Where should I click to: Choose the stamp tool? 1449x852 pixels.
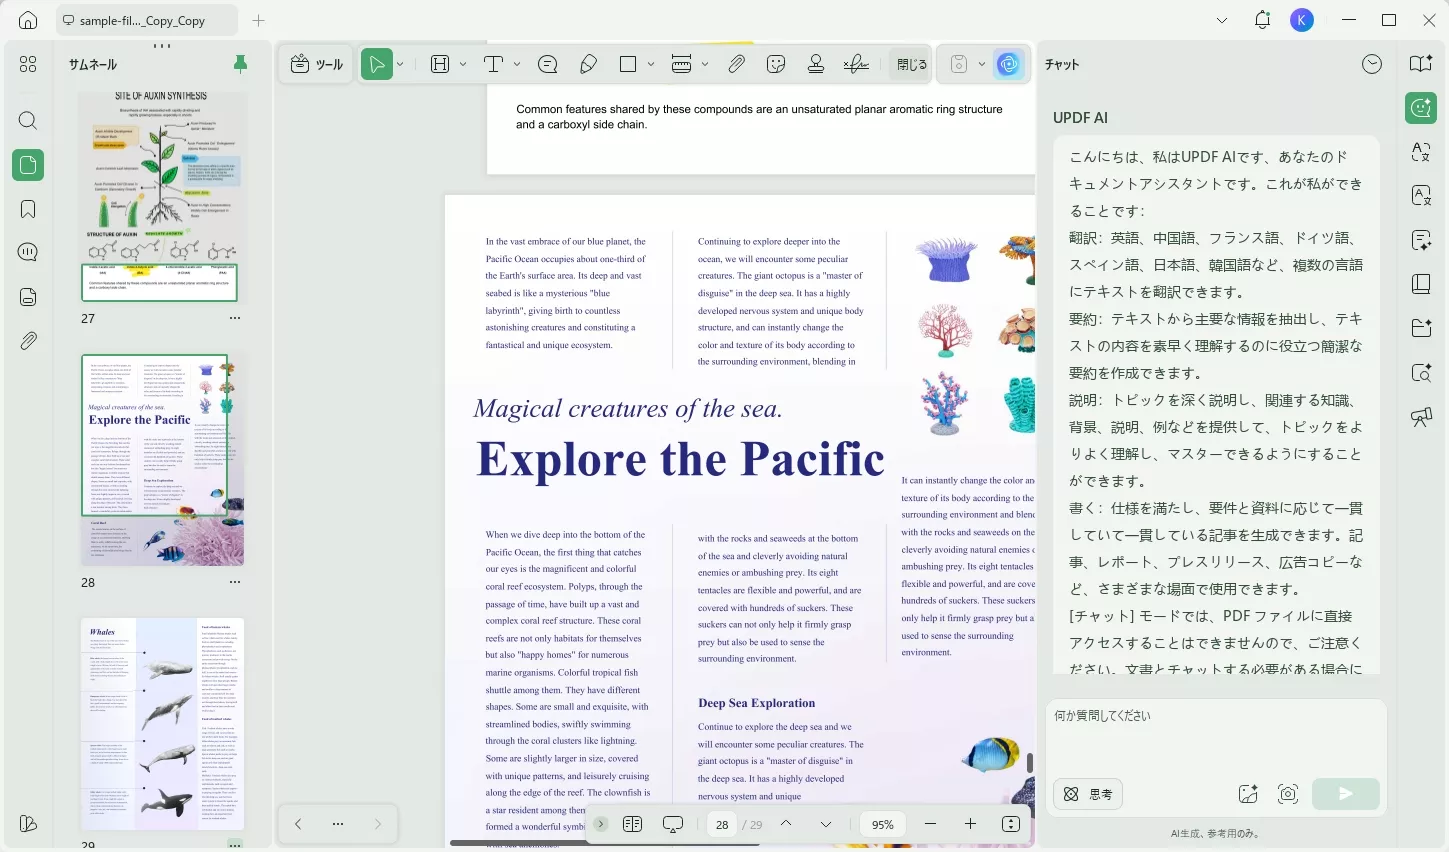(x=816, y=64)
